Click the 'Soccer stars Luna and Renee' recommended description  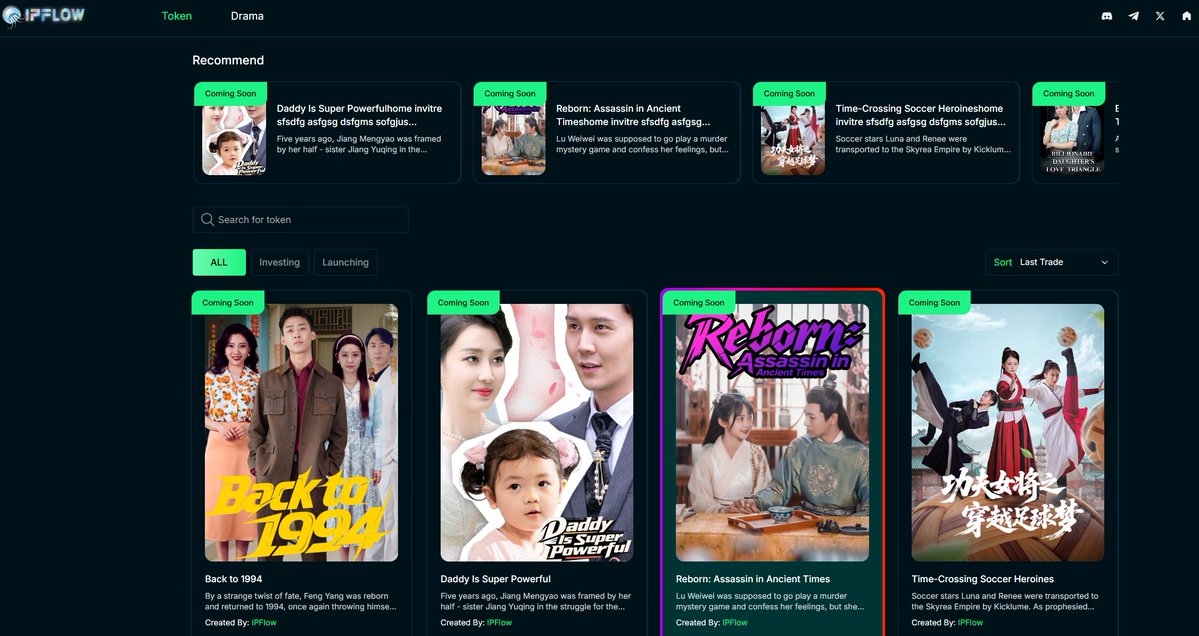pos(923,144)
